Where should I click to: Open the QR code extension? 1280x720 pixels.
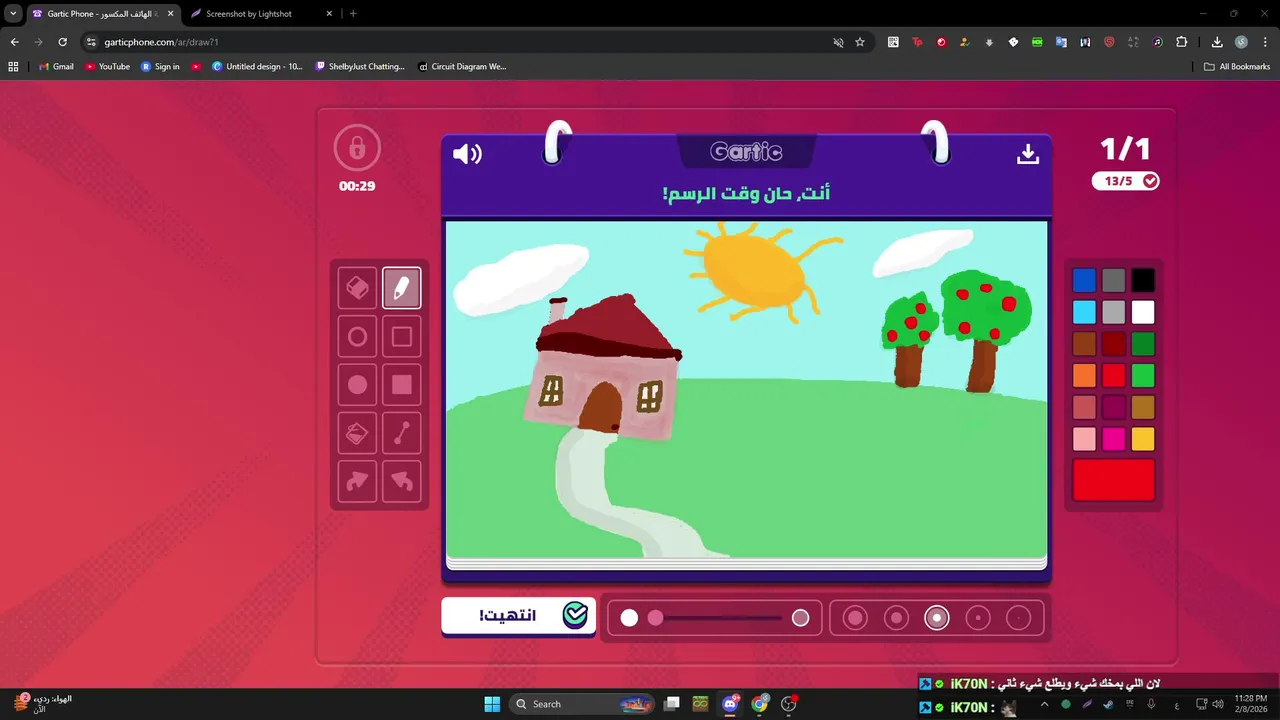(893, 42)
